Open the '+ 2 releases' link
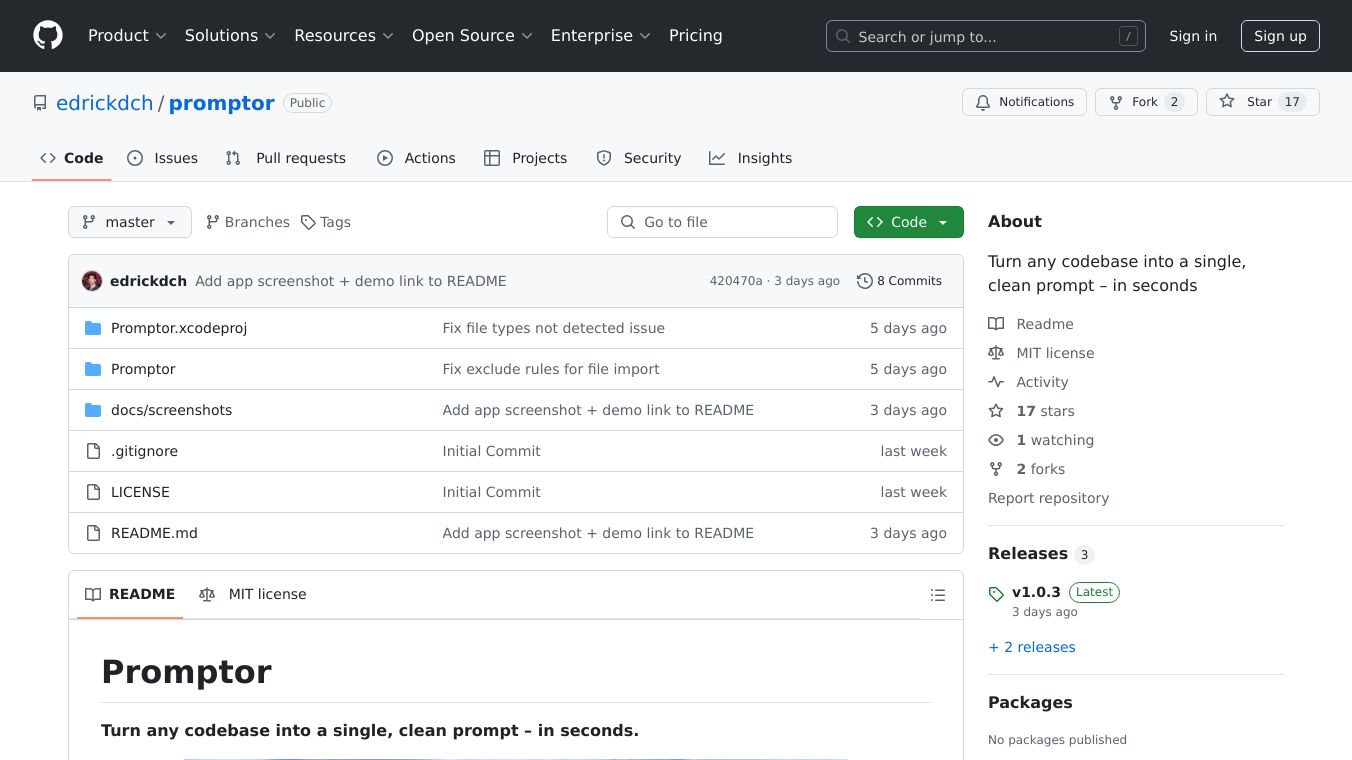 pyautogui.click(x=1032, y=647)
